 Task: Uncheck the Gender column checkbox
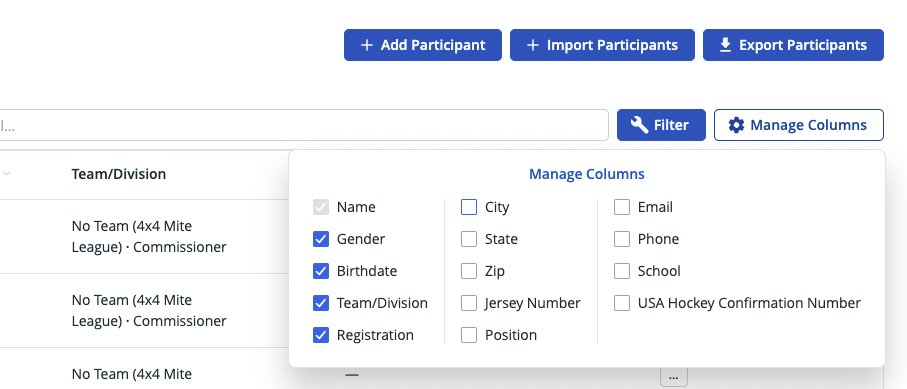coord(321,239)
